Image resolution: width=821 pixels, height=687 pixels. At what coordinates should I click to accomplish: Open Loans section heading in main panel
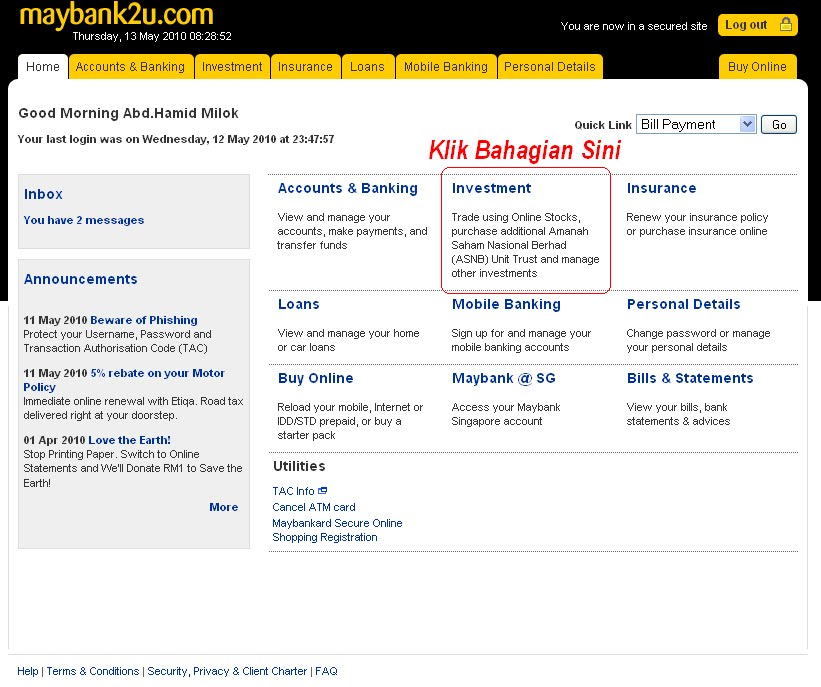(x=298, y=304)
